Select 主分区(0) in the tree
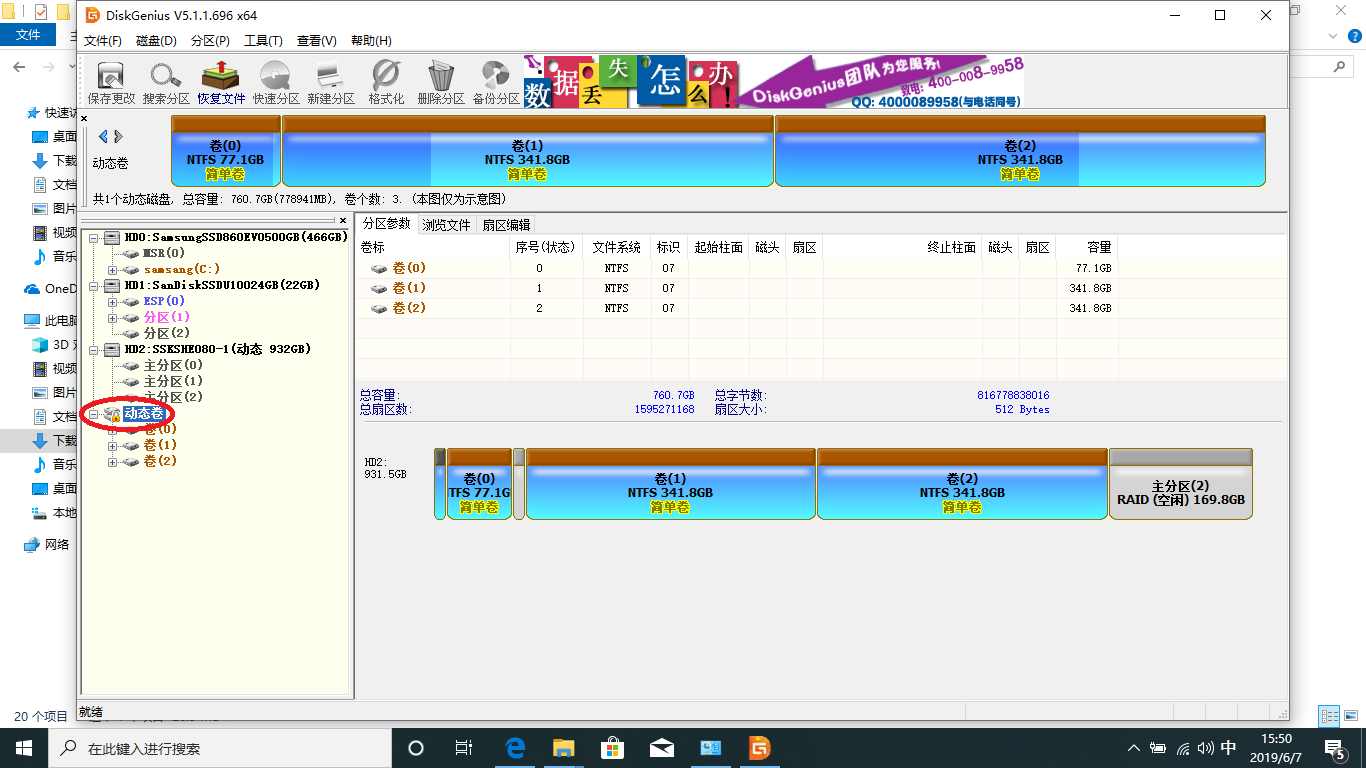This screenshot has width=1366, height=768. [x=173, y=365]
